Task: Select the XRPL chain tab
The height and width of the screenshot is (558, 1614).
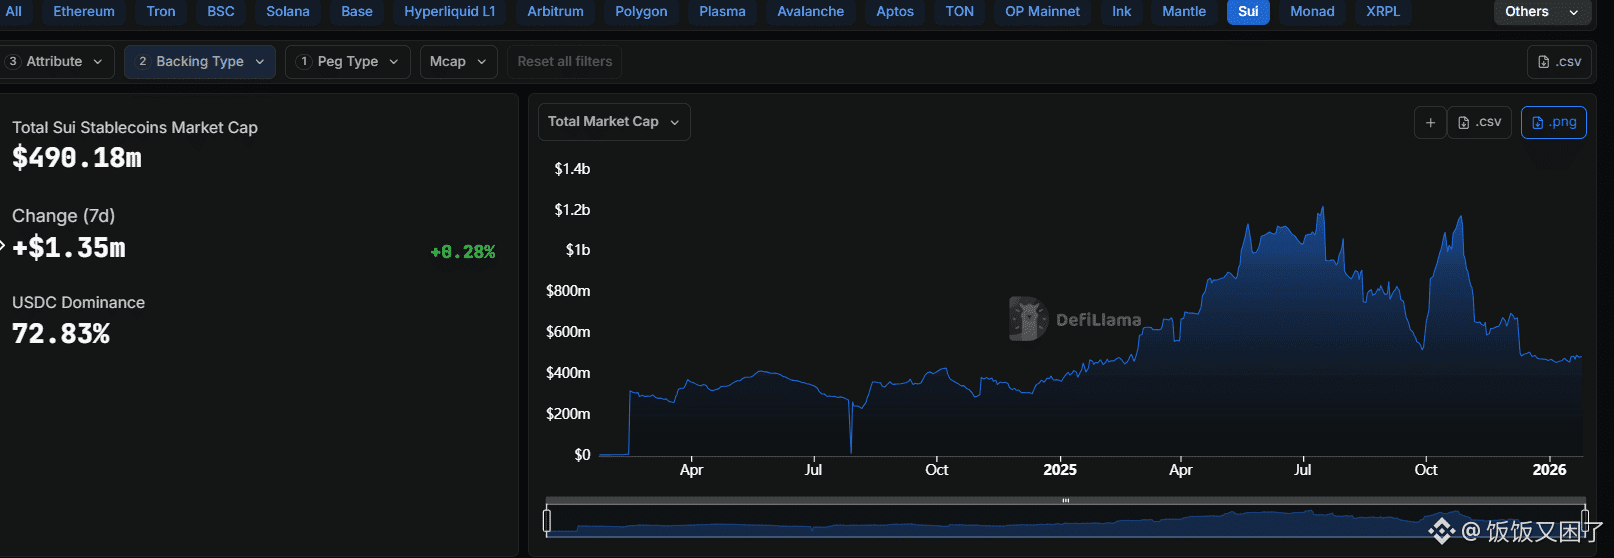Action: click(1382, 12)
